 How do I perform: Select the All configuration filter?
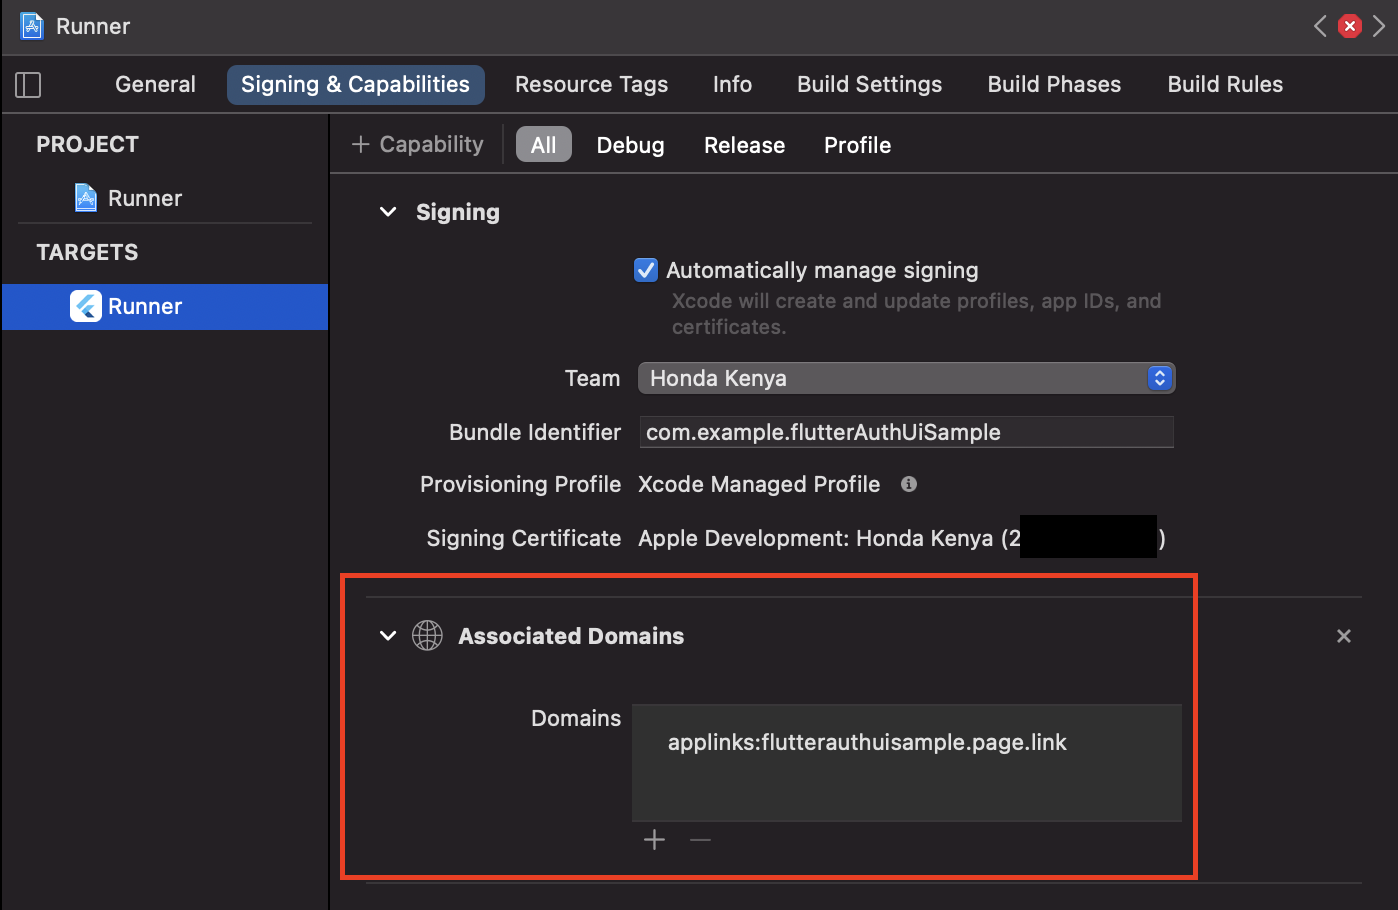point(543,145)
